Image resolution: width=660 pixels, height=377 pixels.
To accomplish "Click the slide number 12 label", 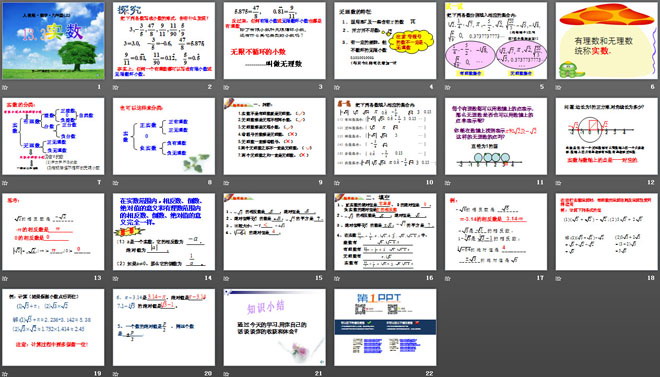I will [x=651, y=183].
